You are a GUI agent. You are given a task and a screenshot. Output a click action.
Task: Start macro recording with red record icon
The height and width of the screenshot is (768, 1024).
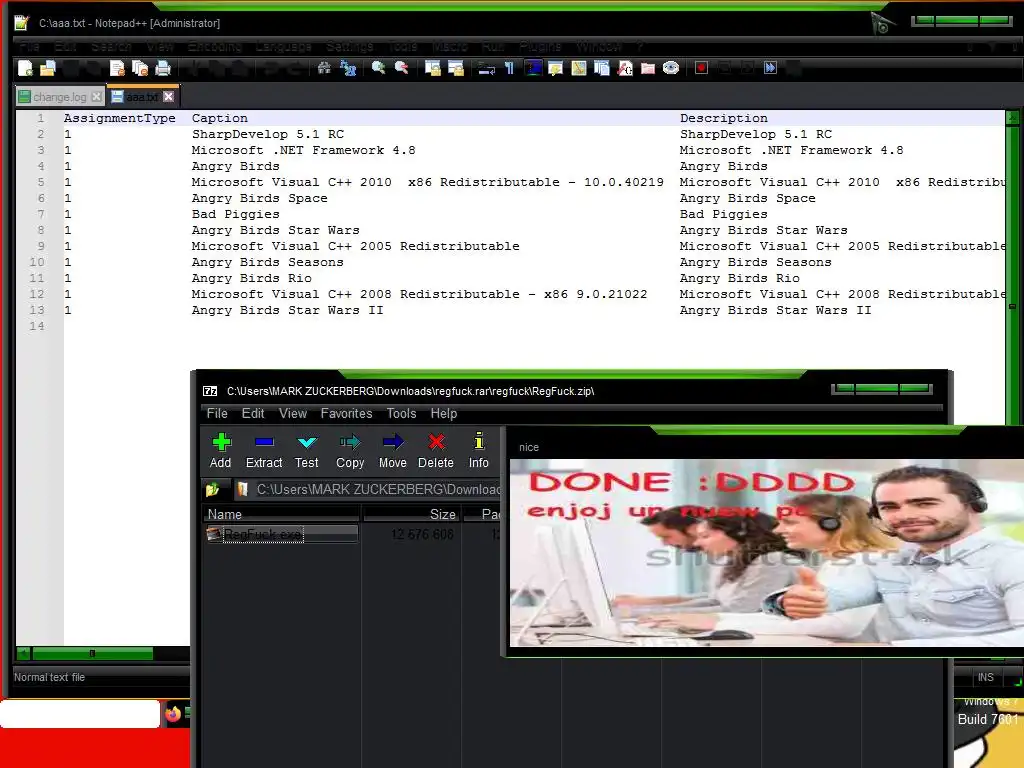[701, 68]
